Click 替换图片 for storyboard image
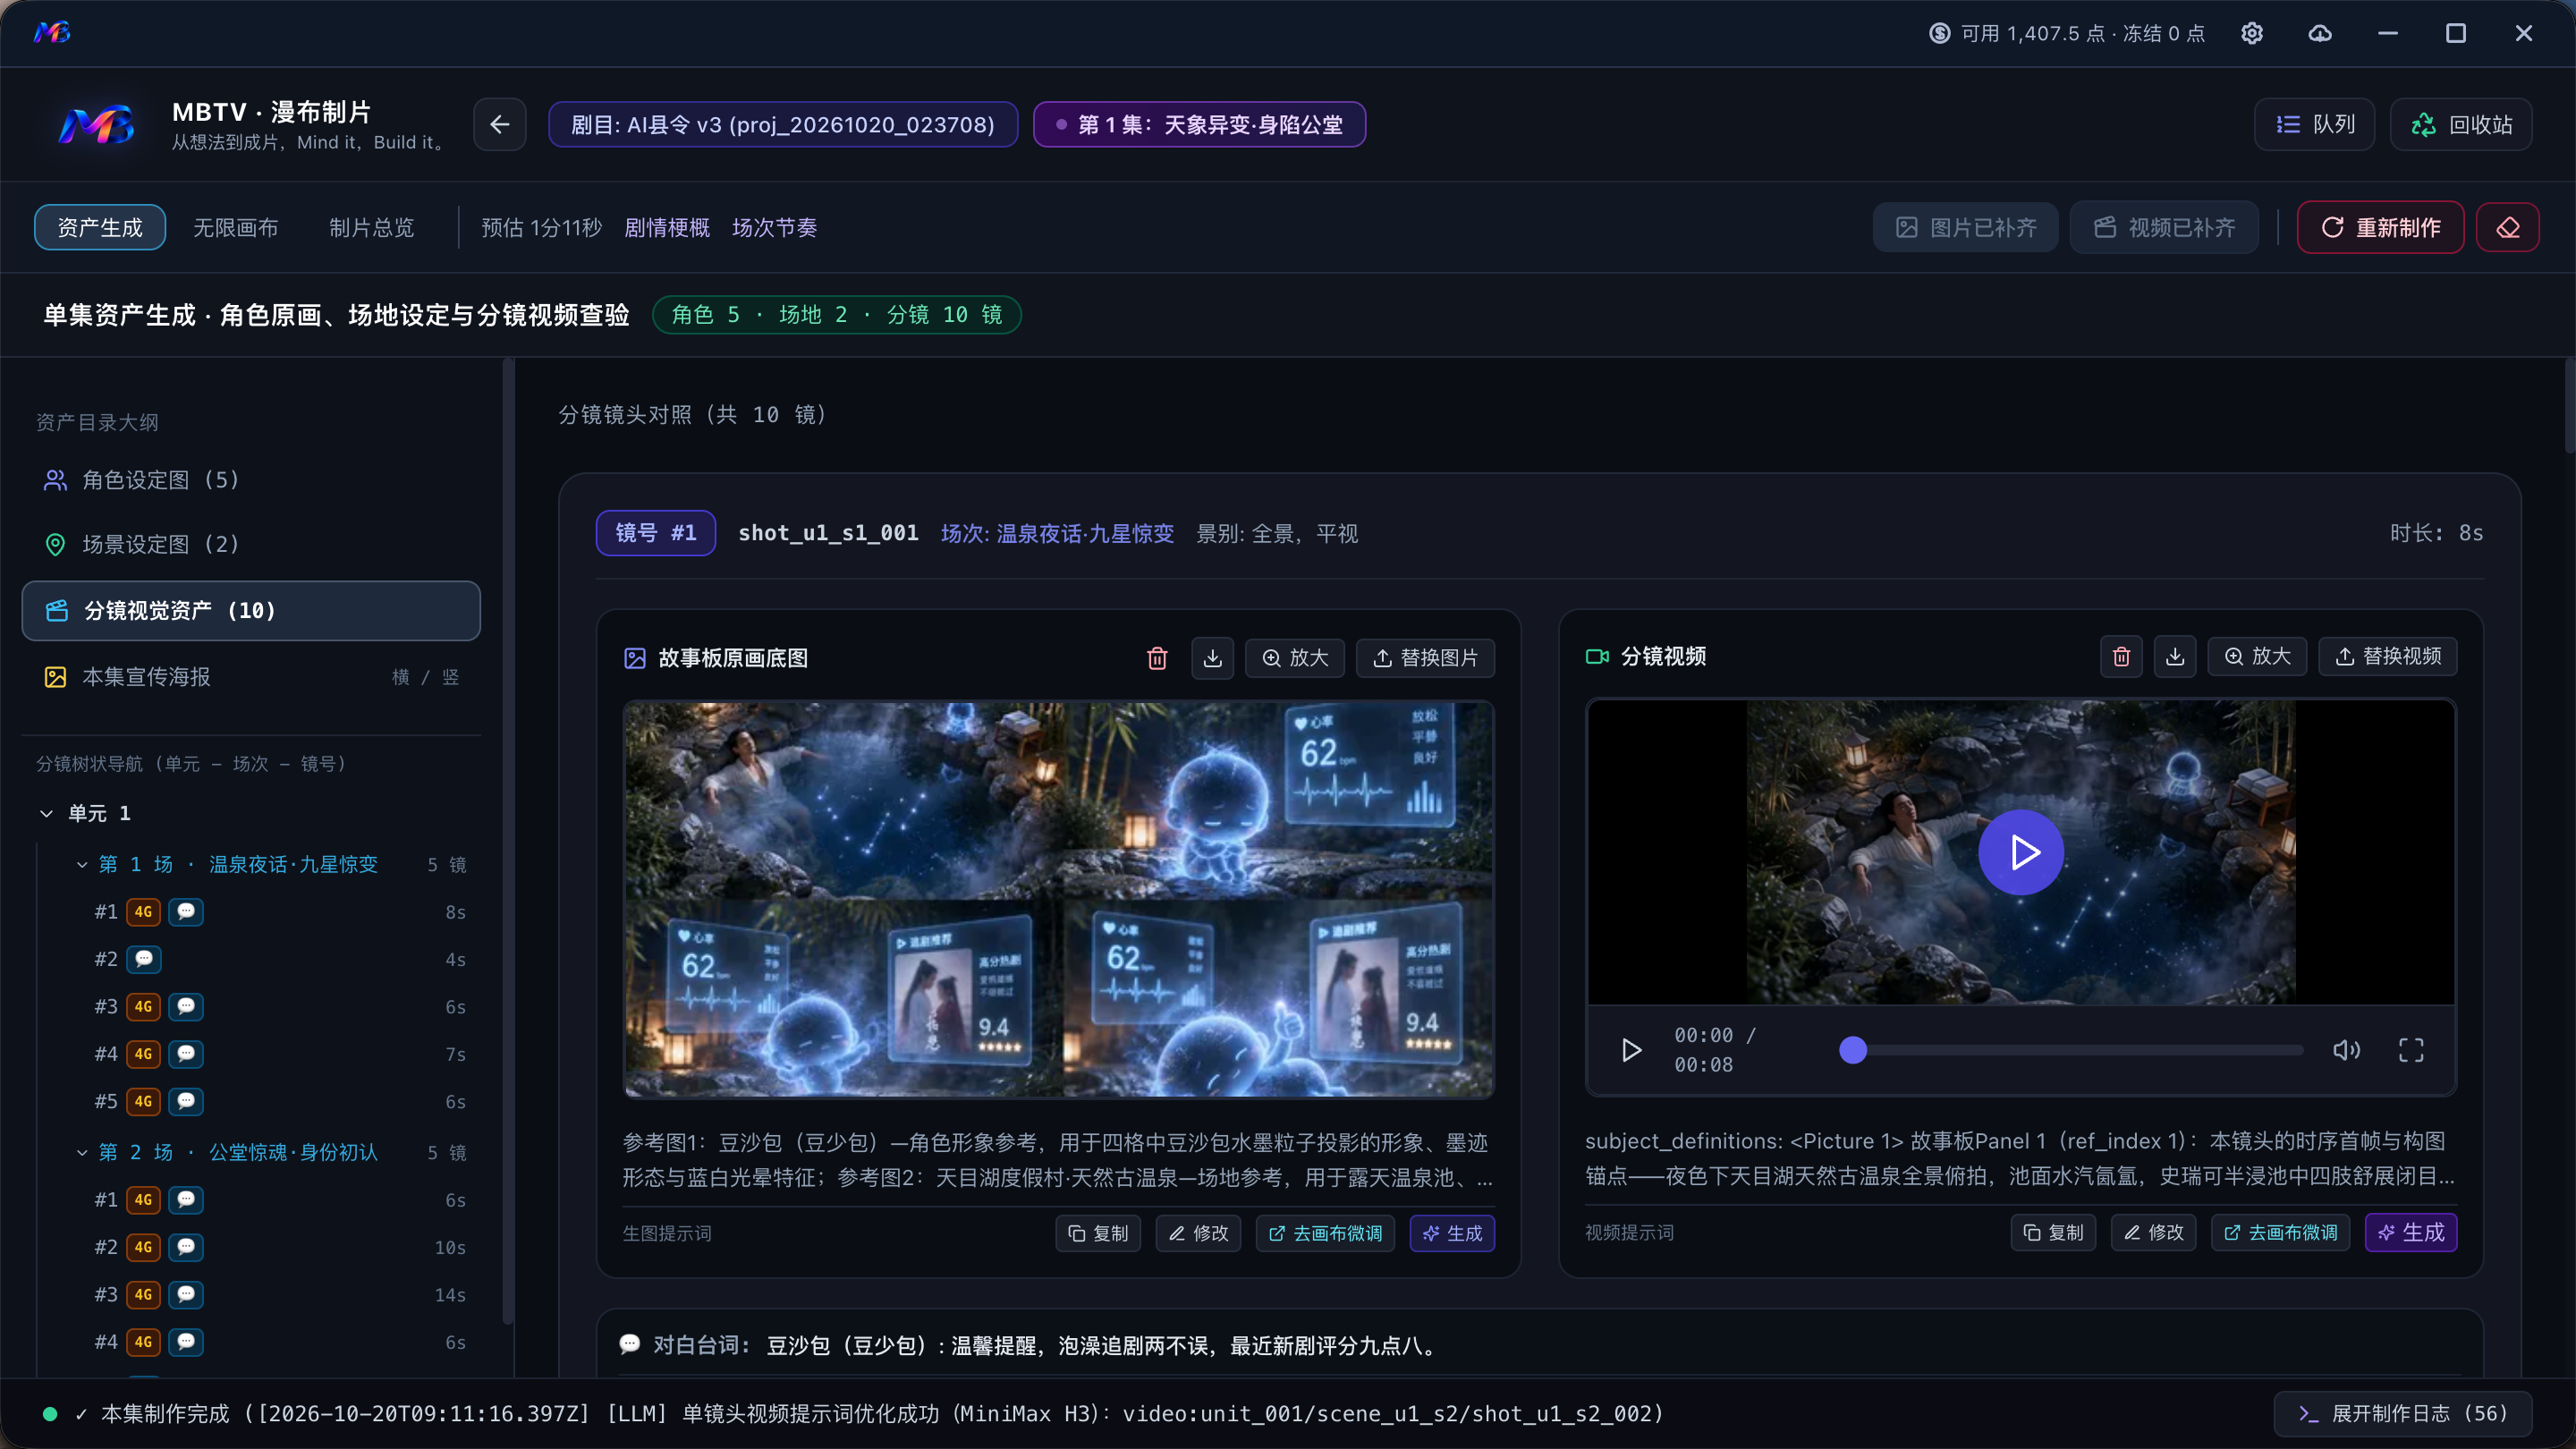This screenshot has width=2576, height=1449. (1425, 658)
